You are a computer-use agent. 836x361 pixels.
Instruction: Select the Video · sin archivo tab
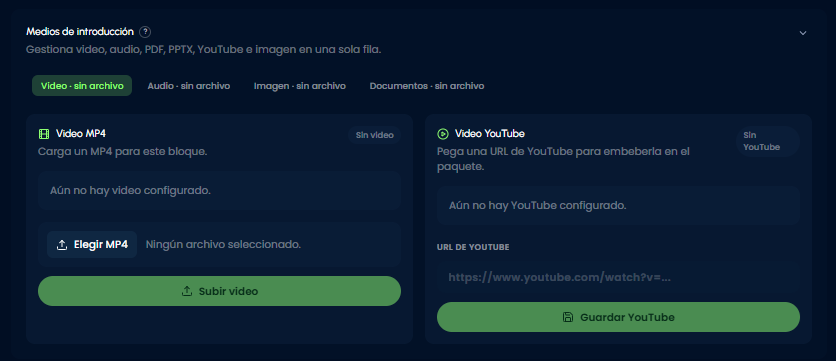click(82, 86)
